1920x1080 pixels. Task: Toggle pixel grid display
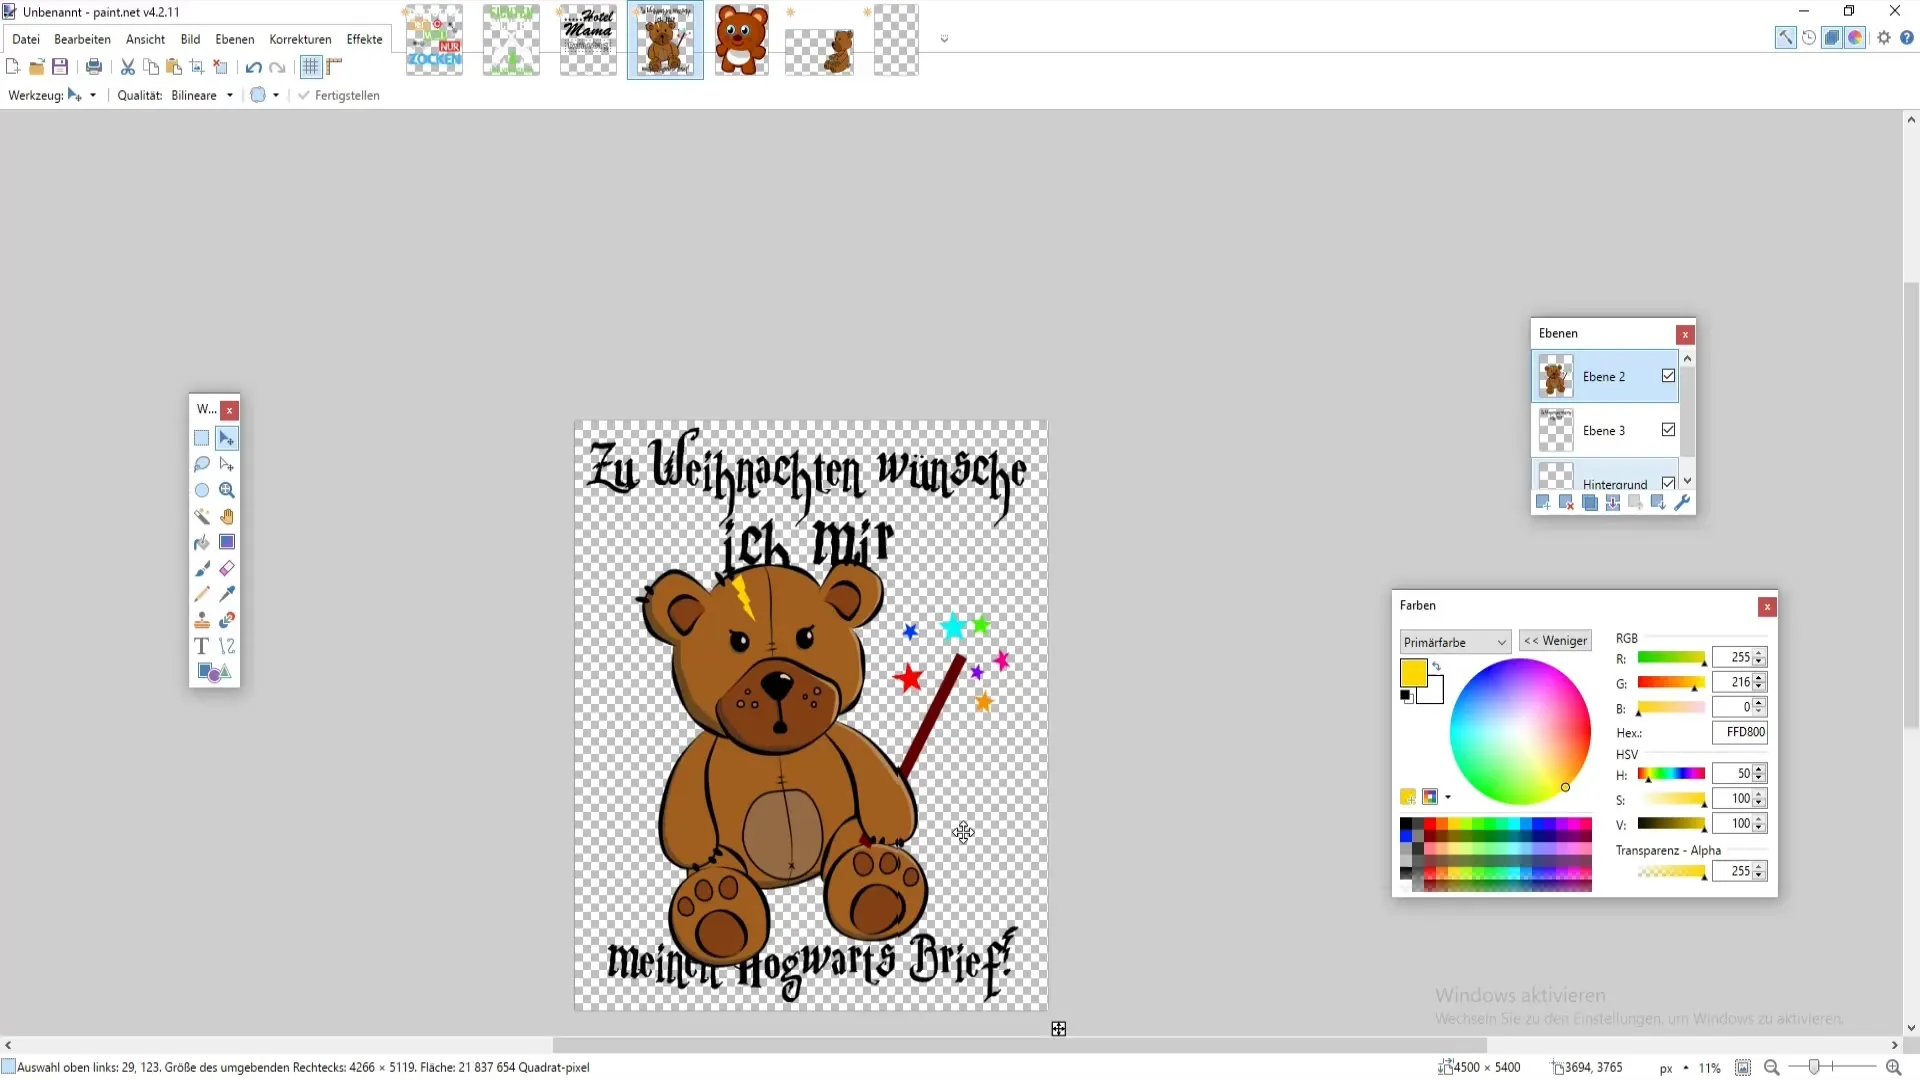[x=311, y=67]
